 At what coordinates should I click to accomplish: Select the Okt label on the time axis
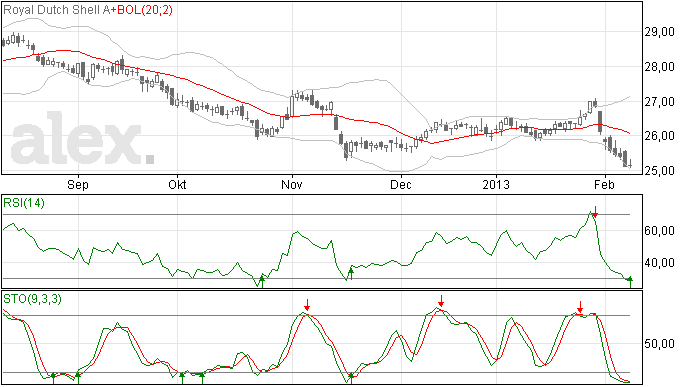click(177, 184)
